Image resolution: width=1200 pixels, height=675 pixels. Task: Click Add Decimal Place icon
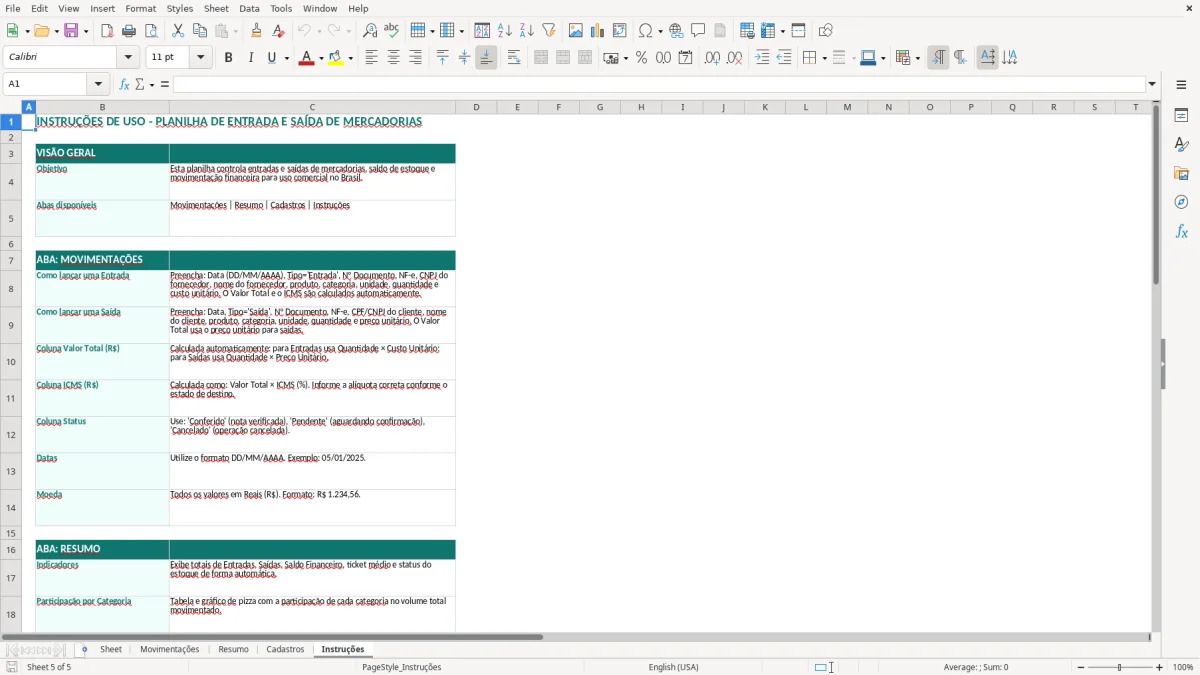coord(713,58)
